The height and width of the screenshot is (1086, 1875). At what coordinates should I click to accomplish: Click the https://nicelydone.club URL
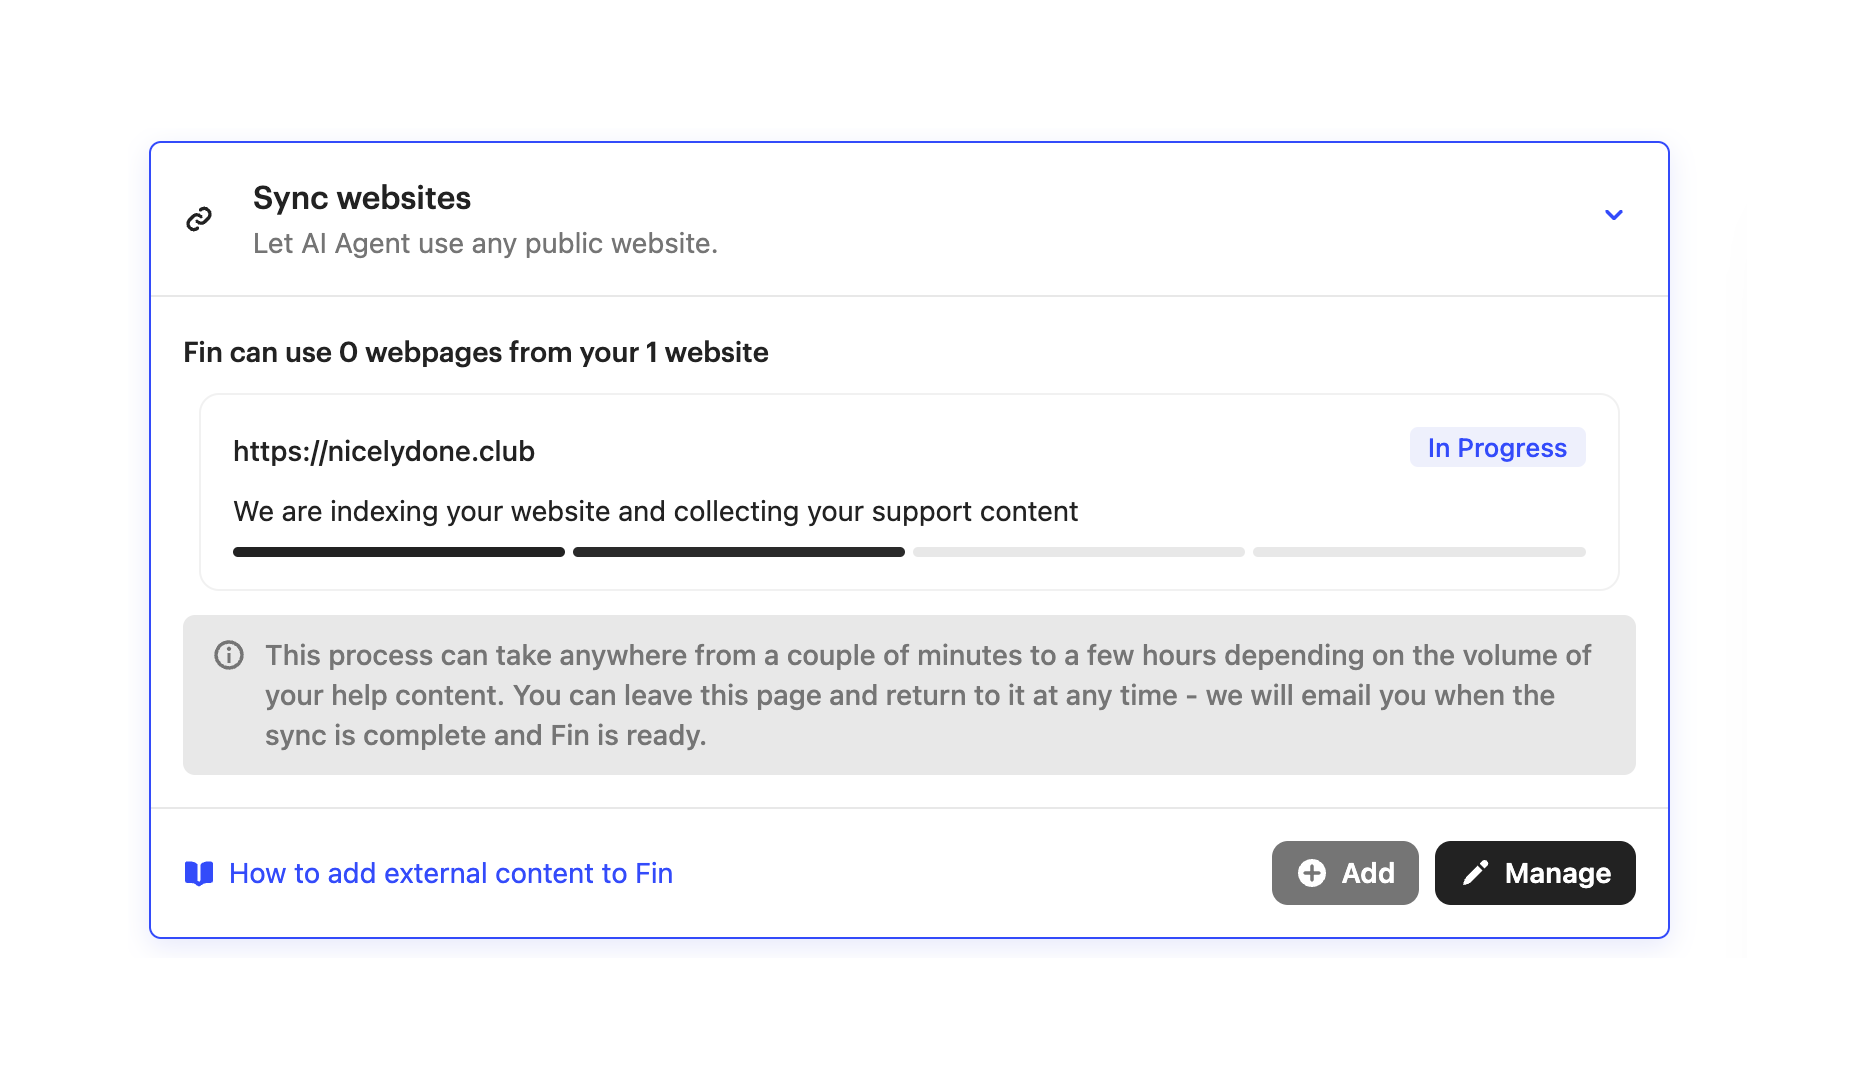tap(384, 452)
